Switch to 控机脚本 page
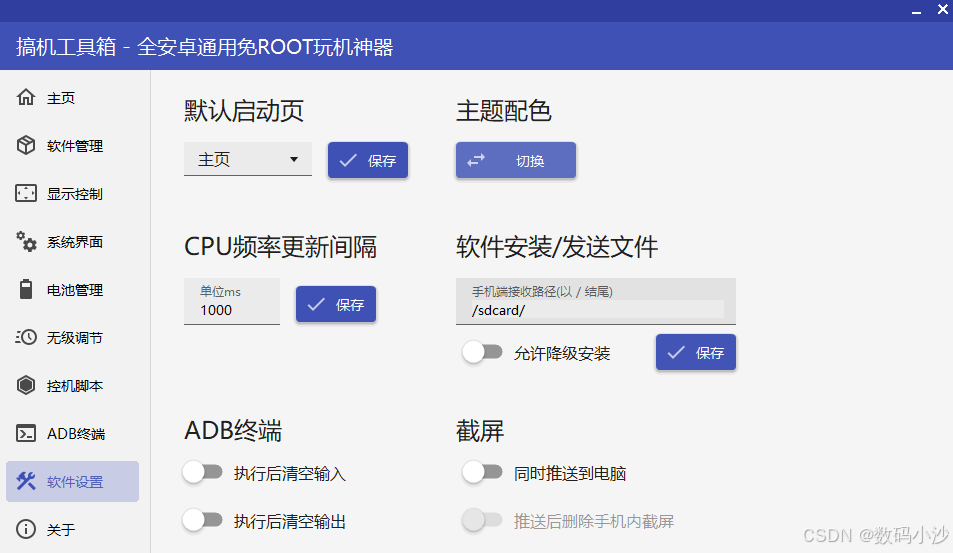Viewport: 953px width, 553px height. [72, 385]
